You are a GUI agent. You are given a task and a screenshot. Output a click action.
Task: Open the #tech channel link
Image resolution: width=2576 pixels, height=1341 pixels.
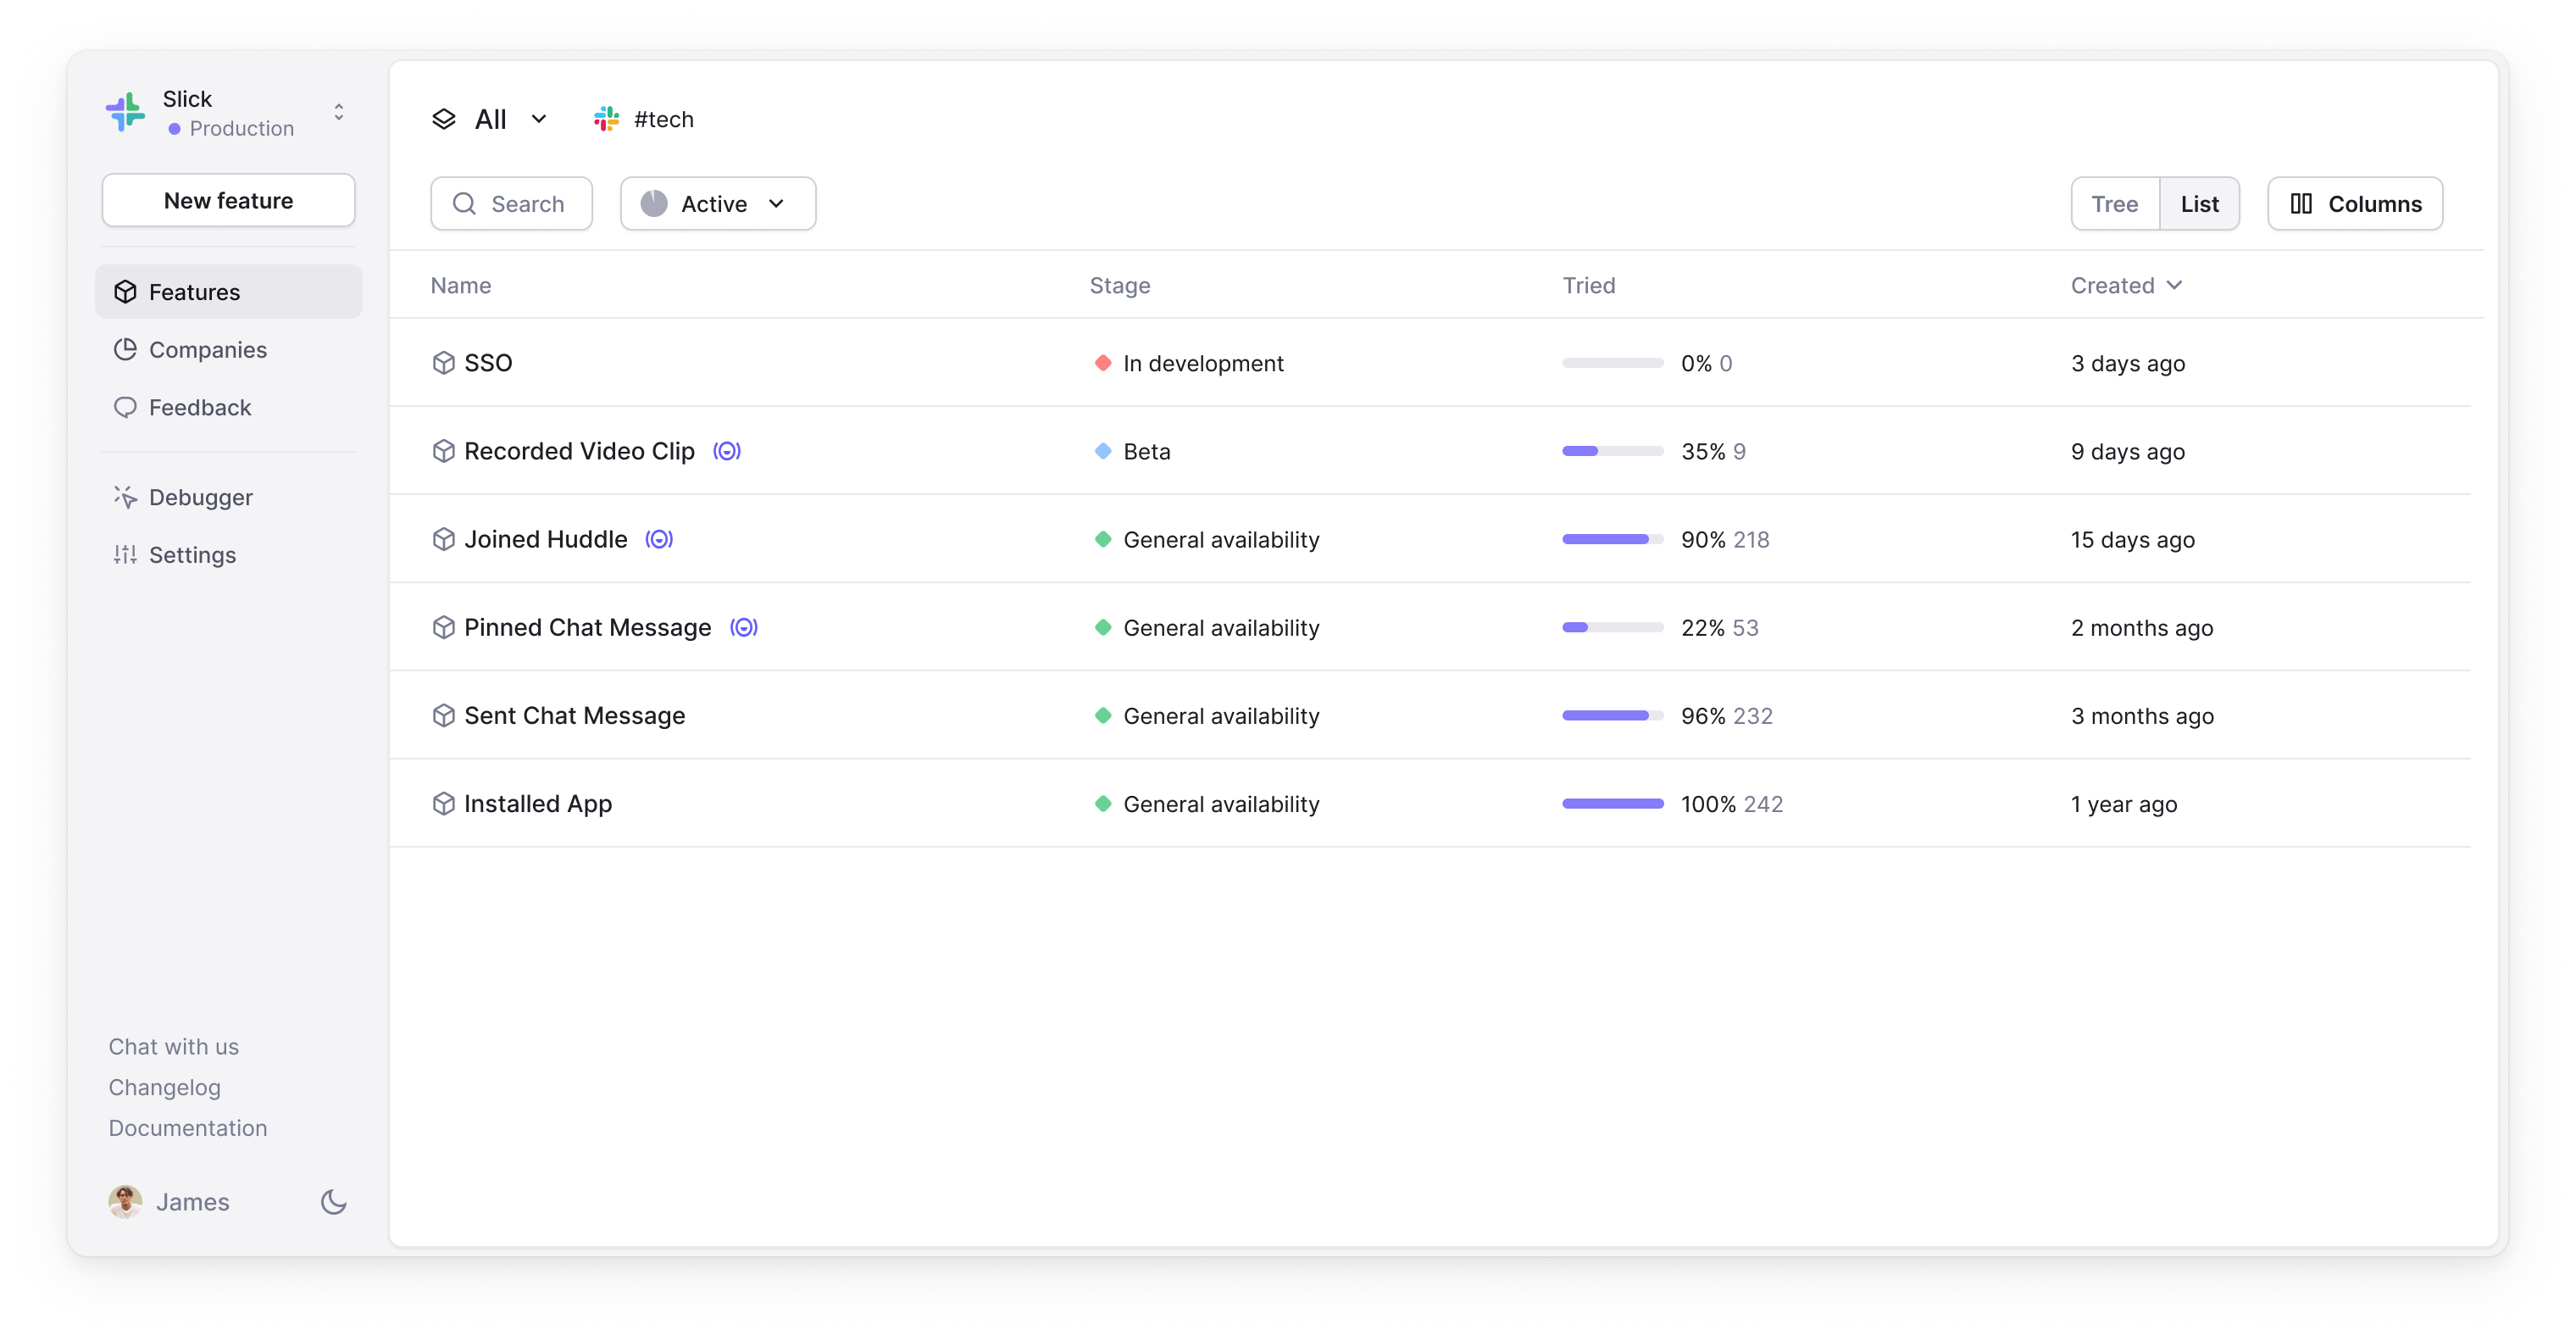[x=664, y=120]
